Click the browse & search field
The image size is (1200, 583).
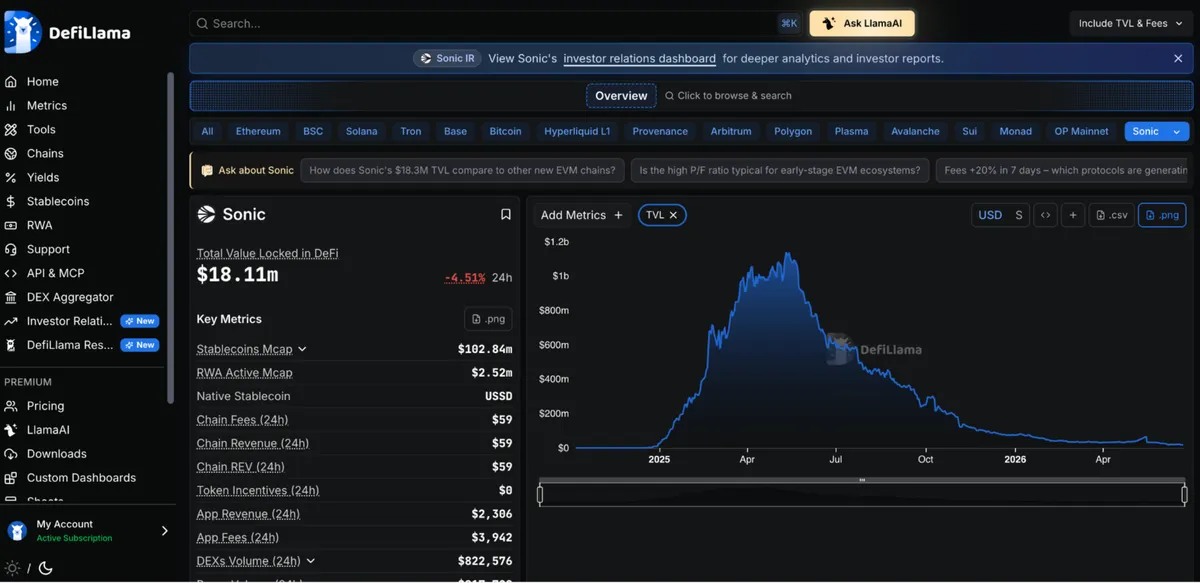point(728,96)
